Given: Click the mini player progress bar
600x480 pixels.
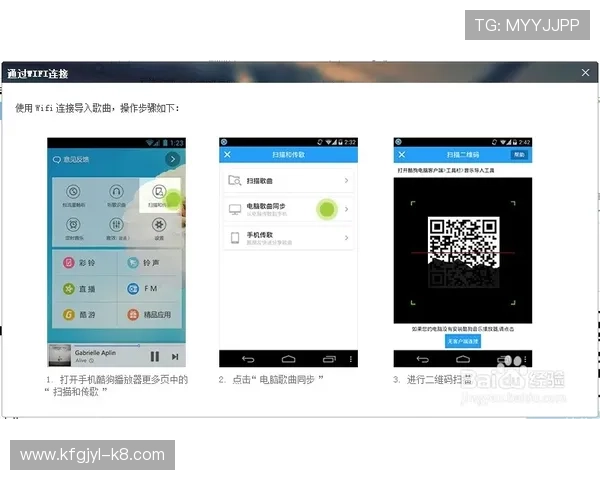Looking at the screenshot, I should [107, 345].
